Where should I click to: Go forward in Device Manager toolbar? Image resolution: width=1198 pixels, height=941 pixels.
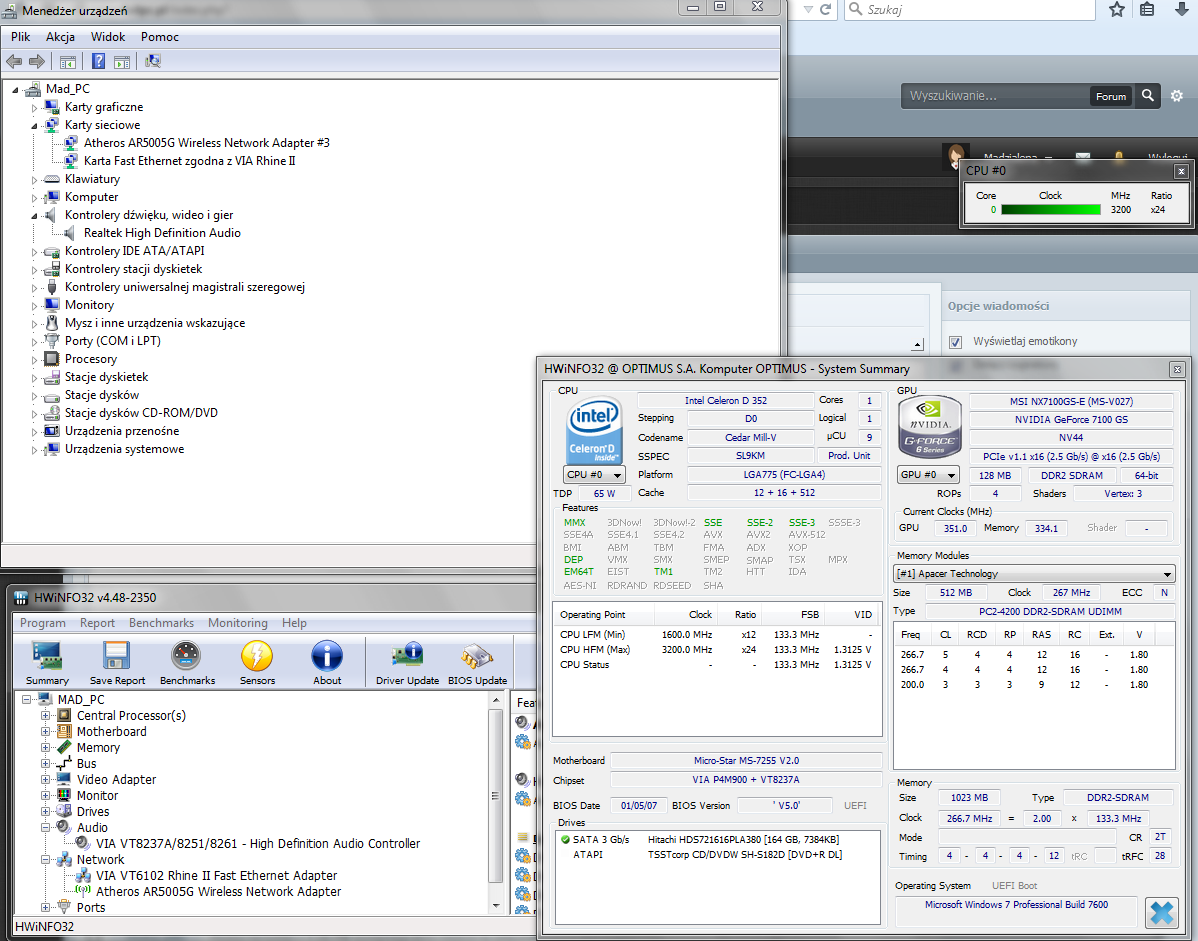(37, 61)
